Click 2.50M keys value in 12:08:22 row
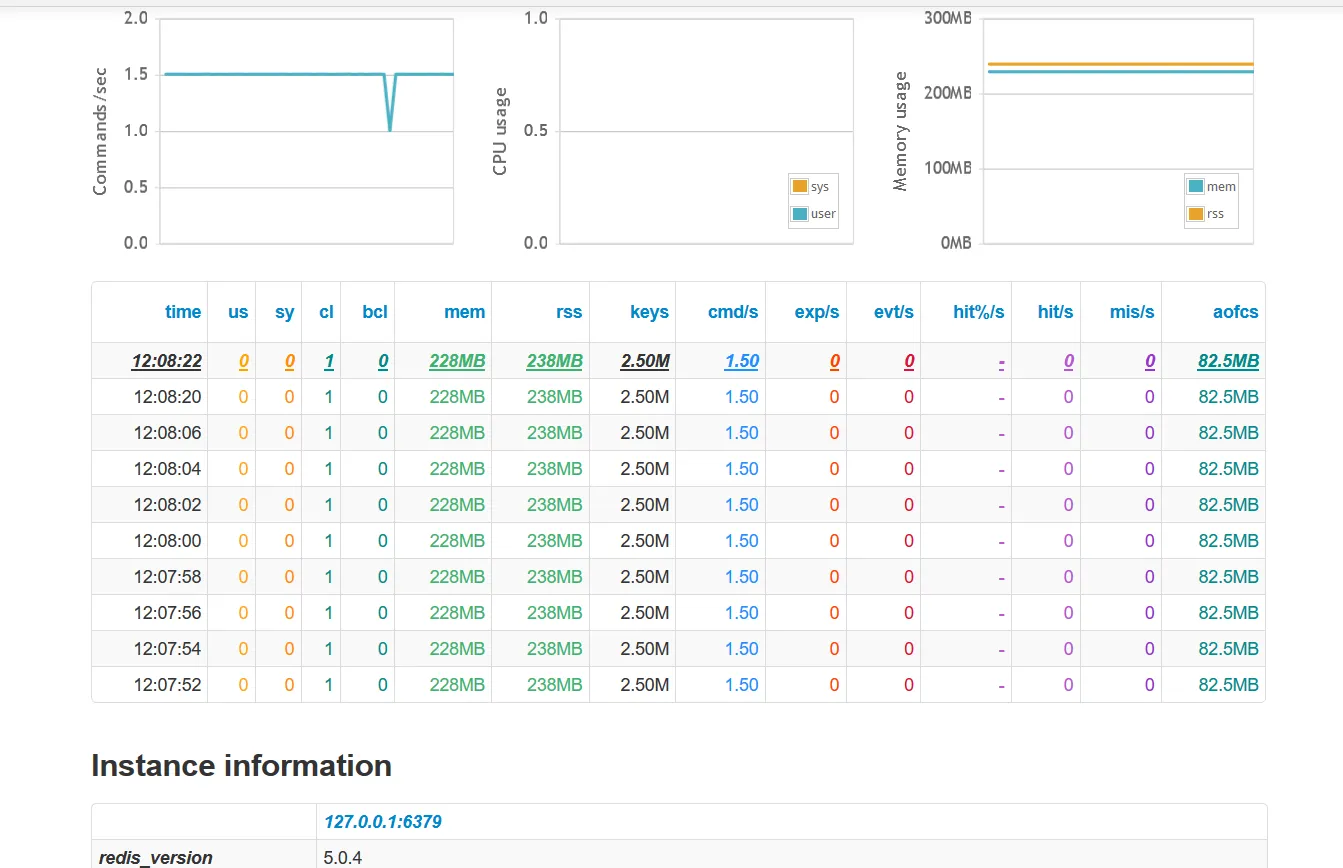1343x868 pixels. click(x=645, y=361)
